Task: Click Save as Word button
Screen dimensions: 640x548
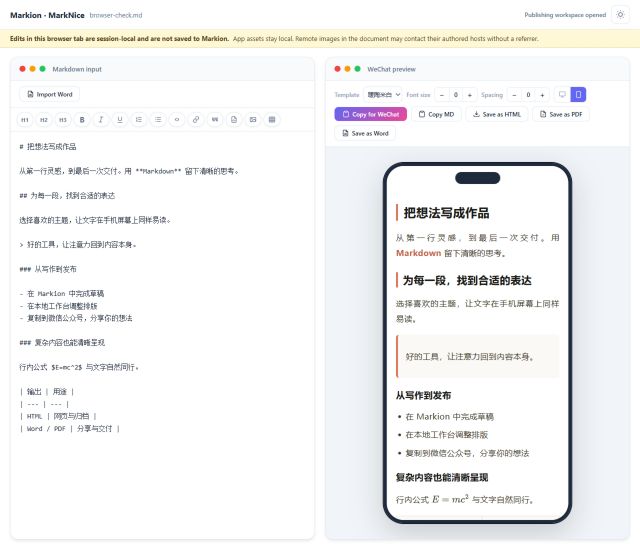Action: point(365,133)
